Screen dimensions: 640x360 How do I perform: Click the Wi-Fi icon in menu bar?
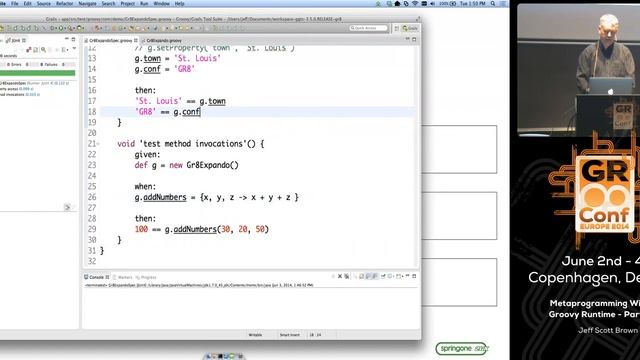[415, 3]
